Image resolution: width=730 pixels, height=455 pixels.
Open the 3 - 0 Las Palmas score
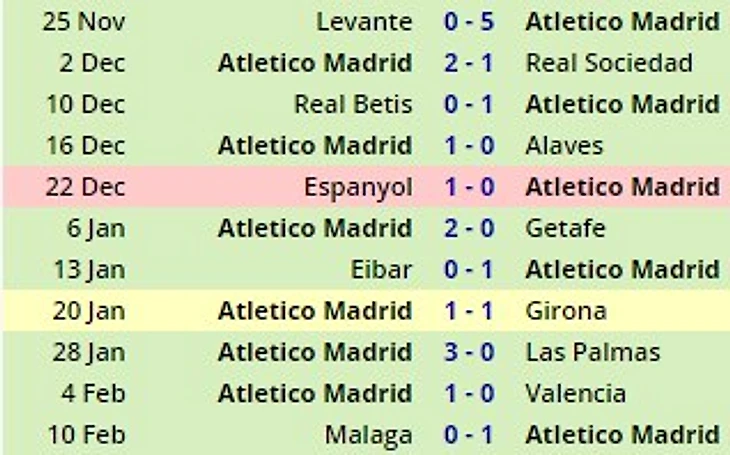469,353
